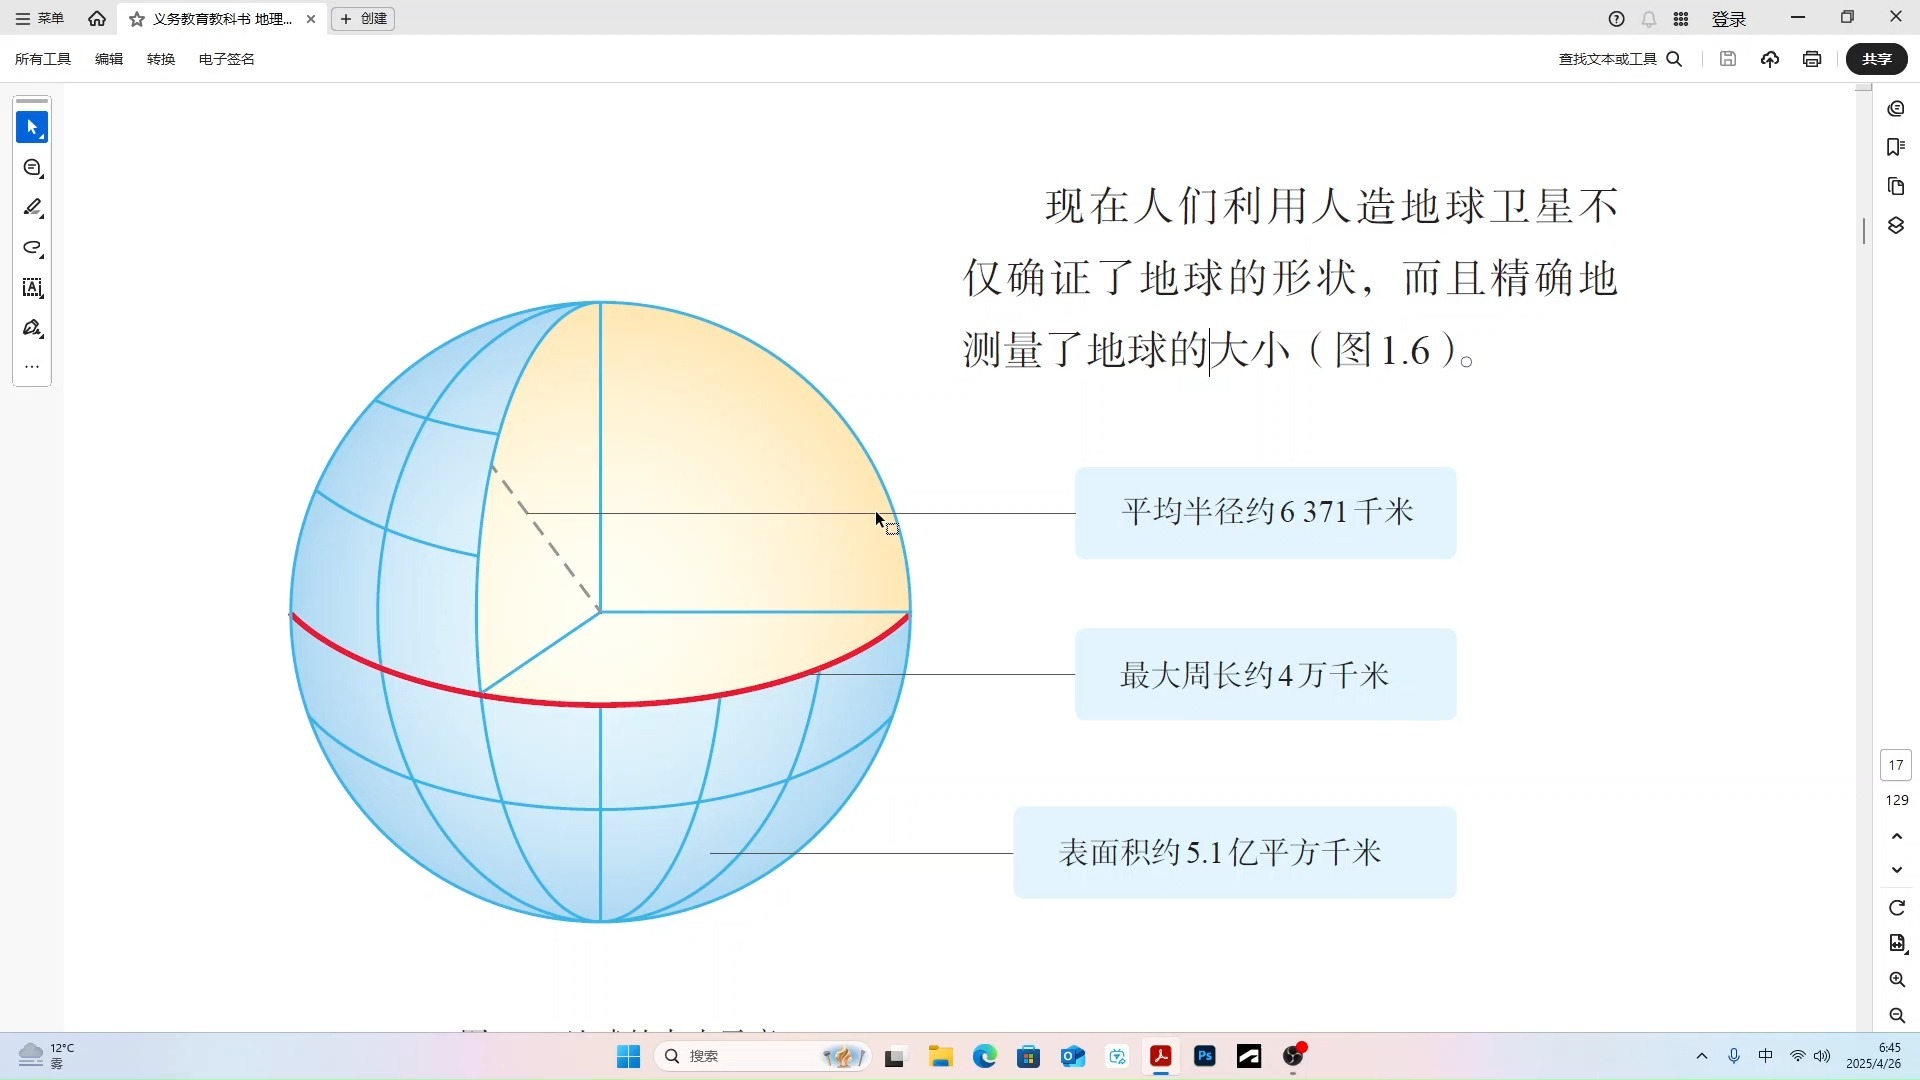Viewport: 1920px width, 1080px height.
Task: Open the layers panel
Action: coord(1896,226)
